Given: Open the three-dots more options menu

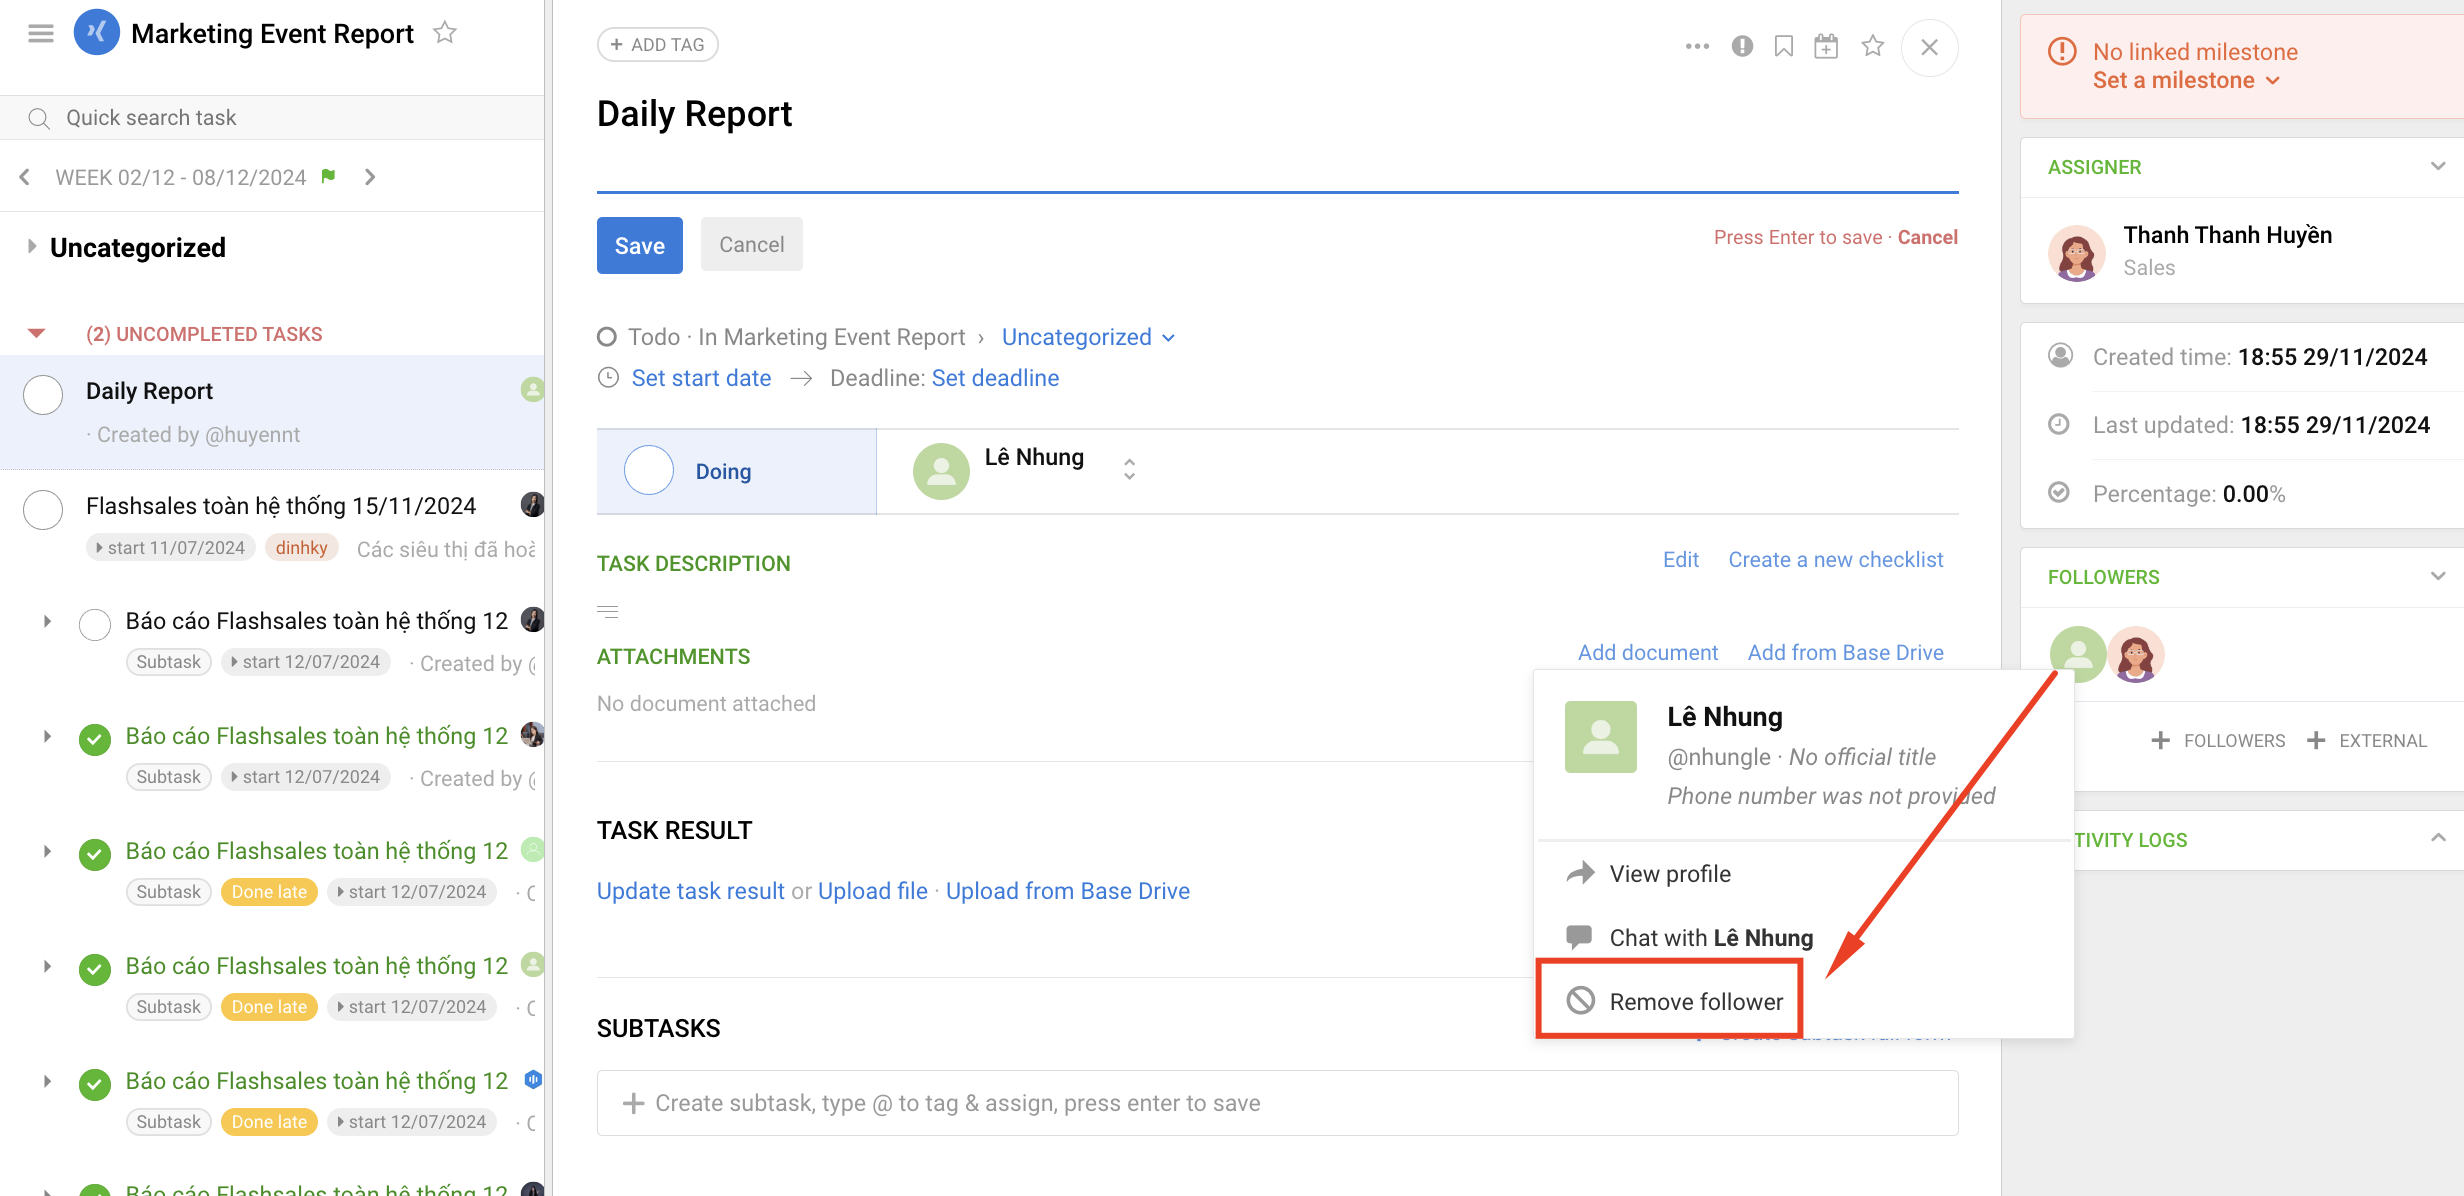Looking at the screenshot, I should [1697, 46].
